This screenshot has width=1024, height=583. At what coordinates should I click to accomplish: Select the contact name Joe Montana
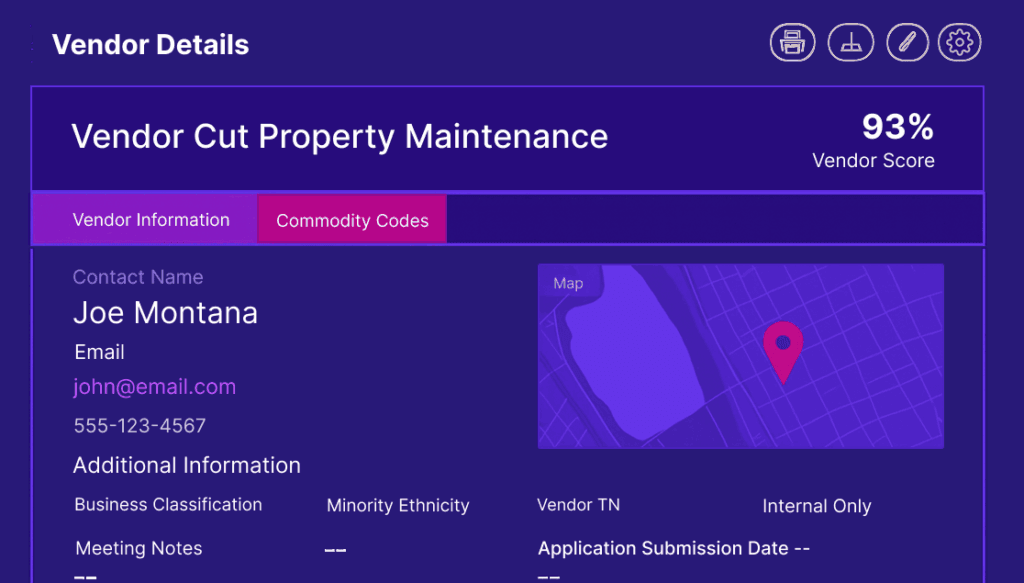(165, 313)
